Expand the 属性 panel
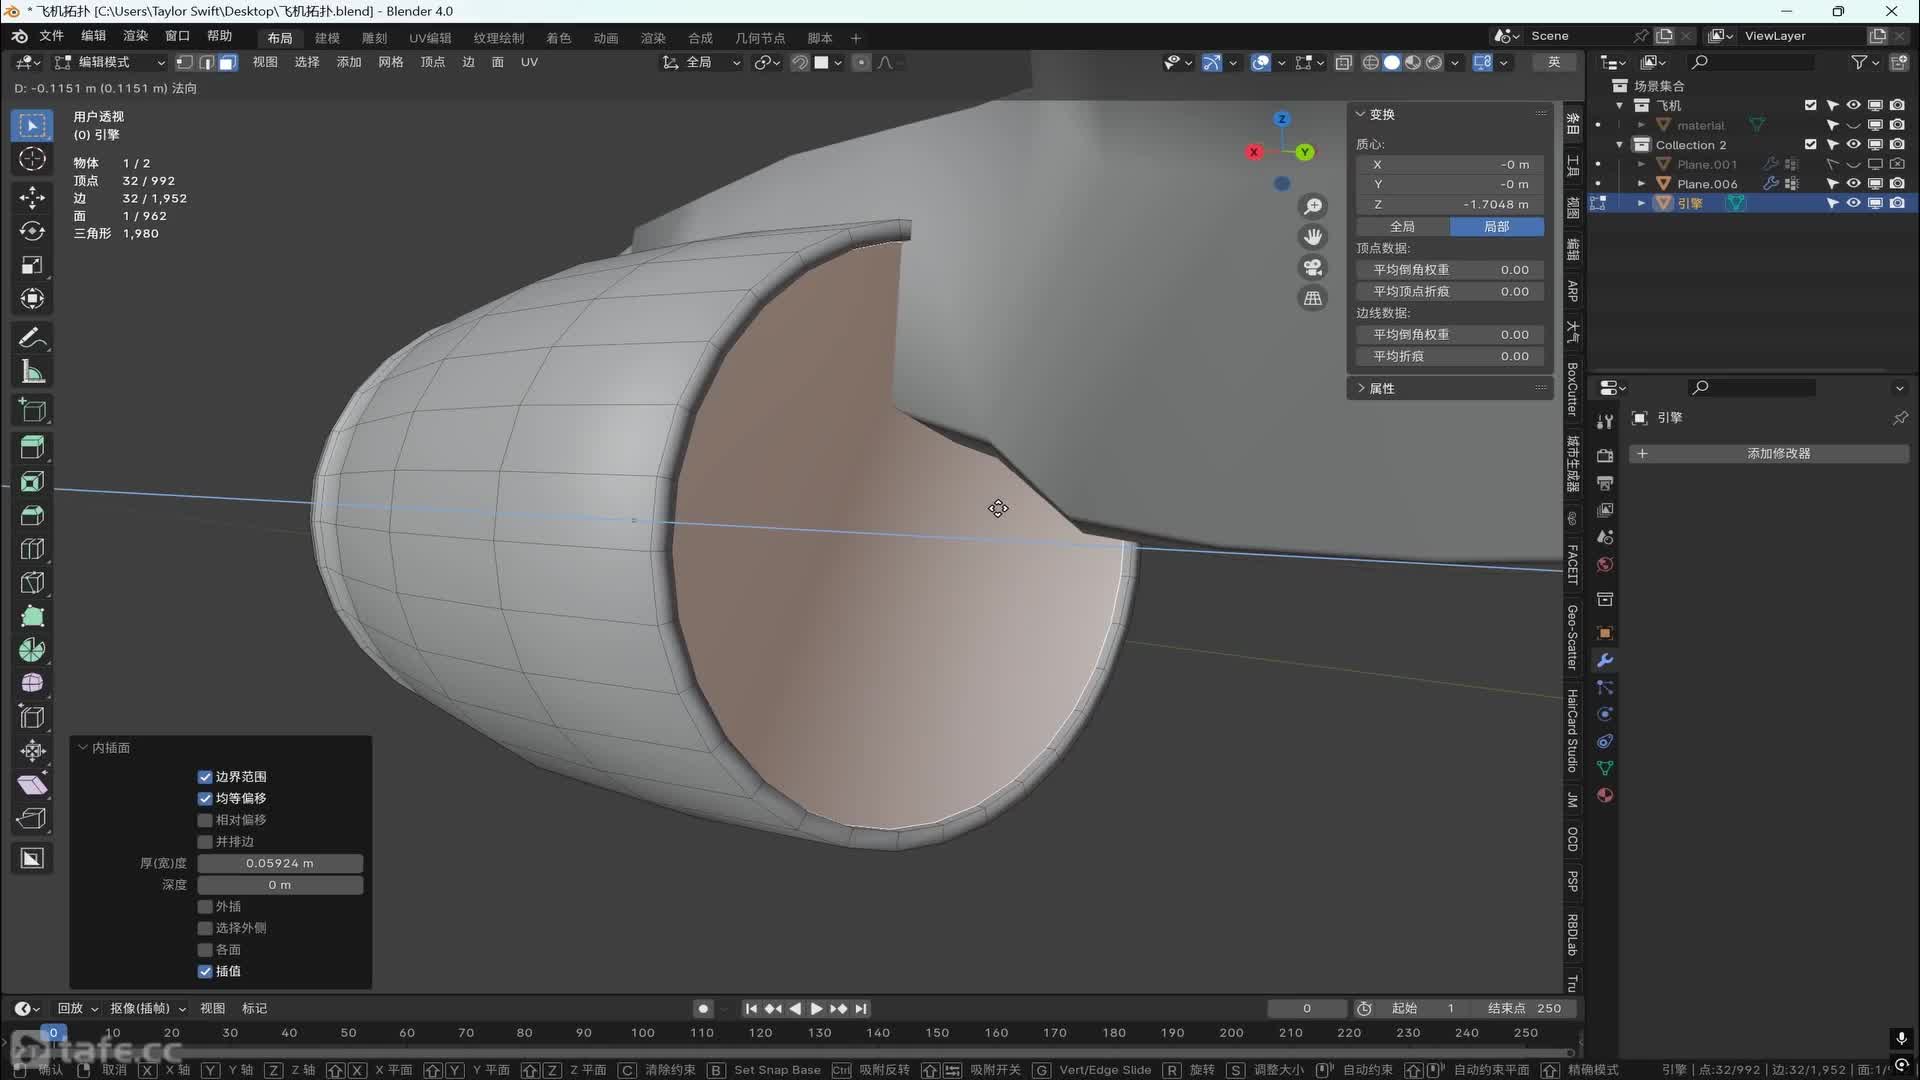This screenshot has height=1080, width=1920. [x=1382, y=388]
